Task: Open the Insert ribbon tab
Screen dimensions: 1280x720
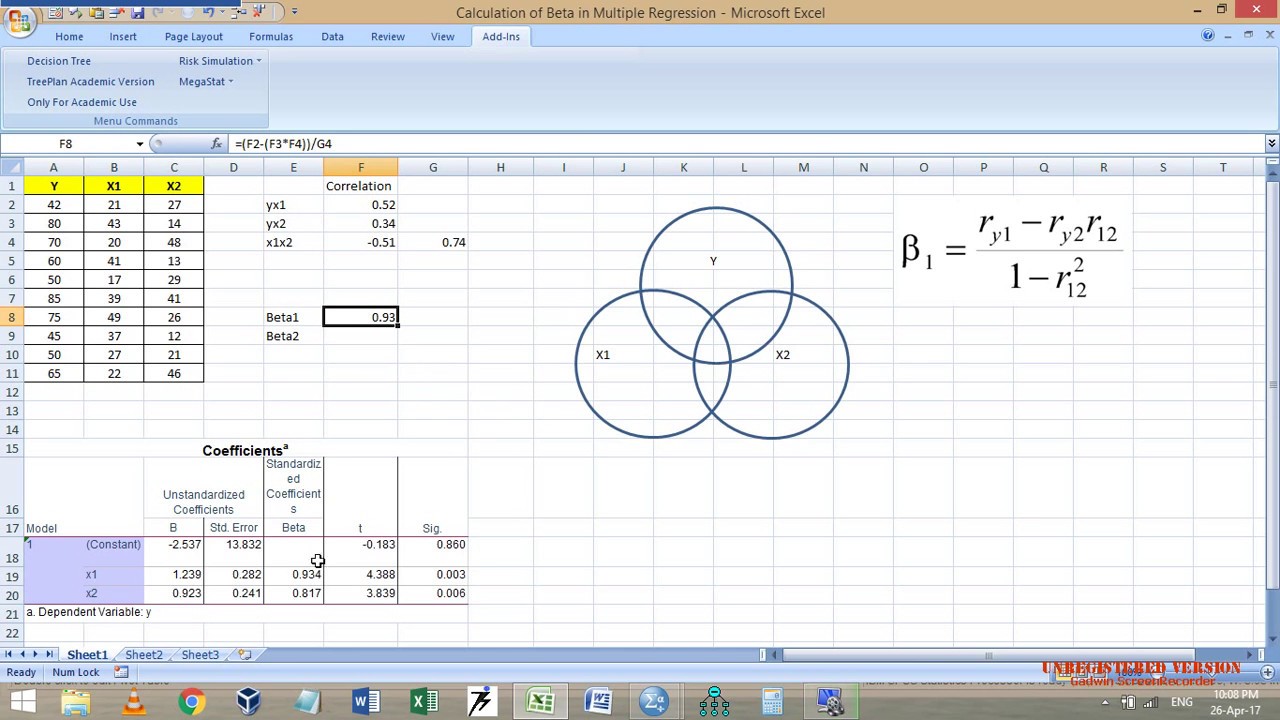Action: 123,37
